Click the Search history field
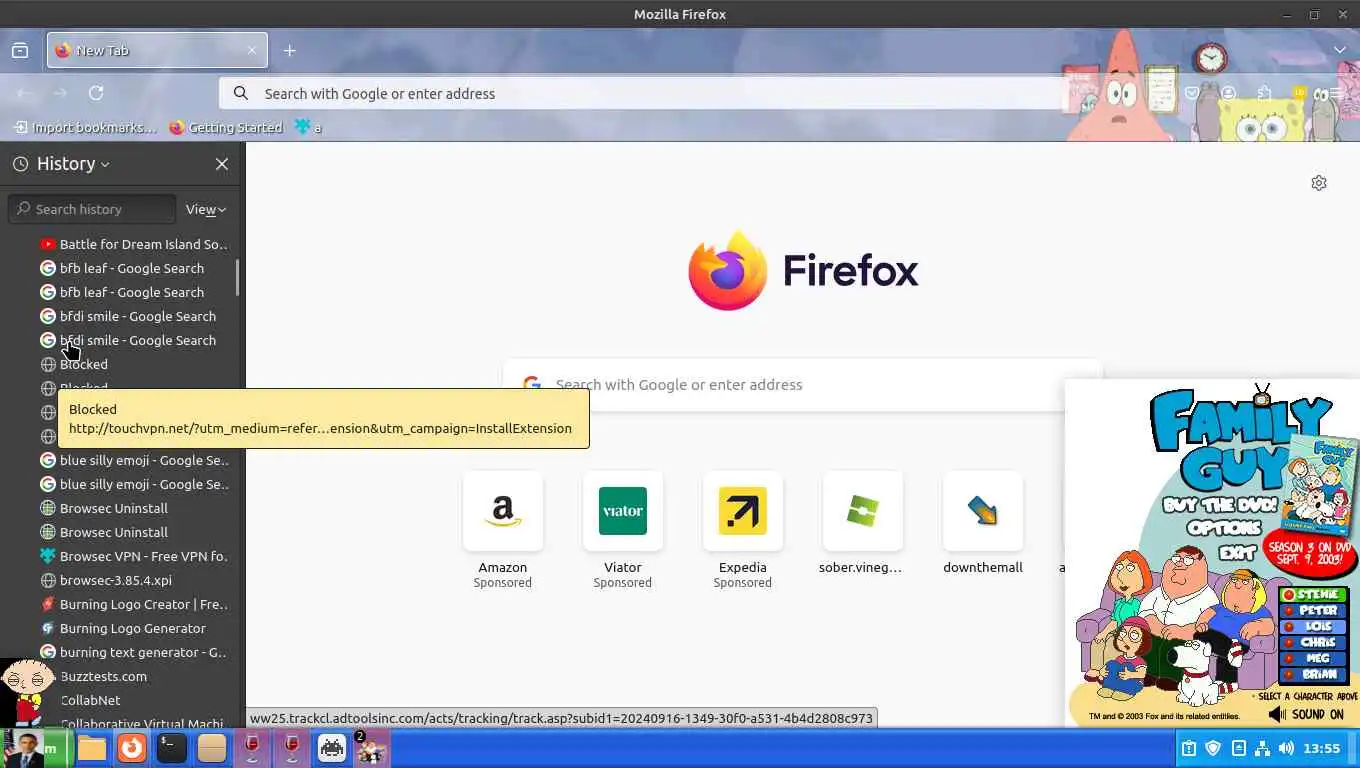1360x768 pixels. (92, 209)
